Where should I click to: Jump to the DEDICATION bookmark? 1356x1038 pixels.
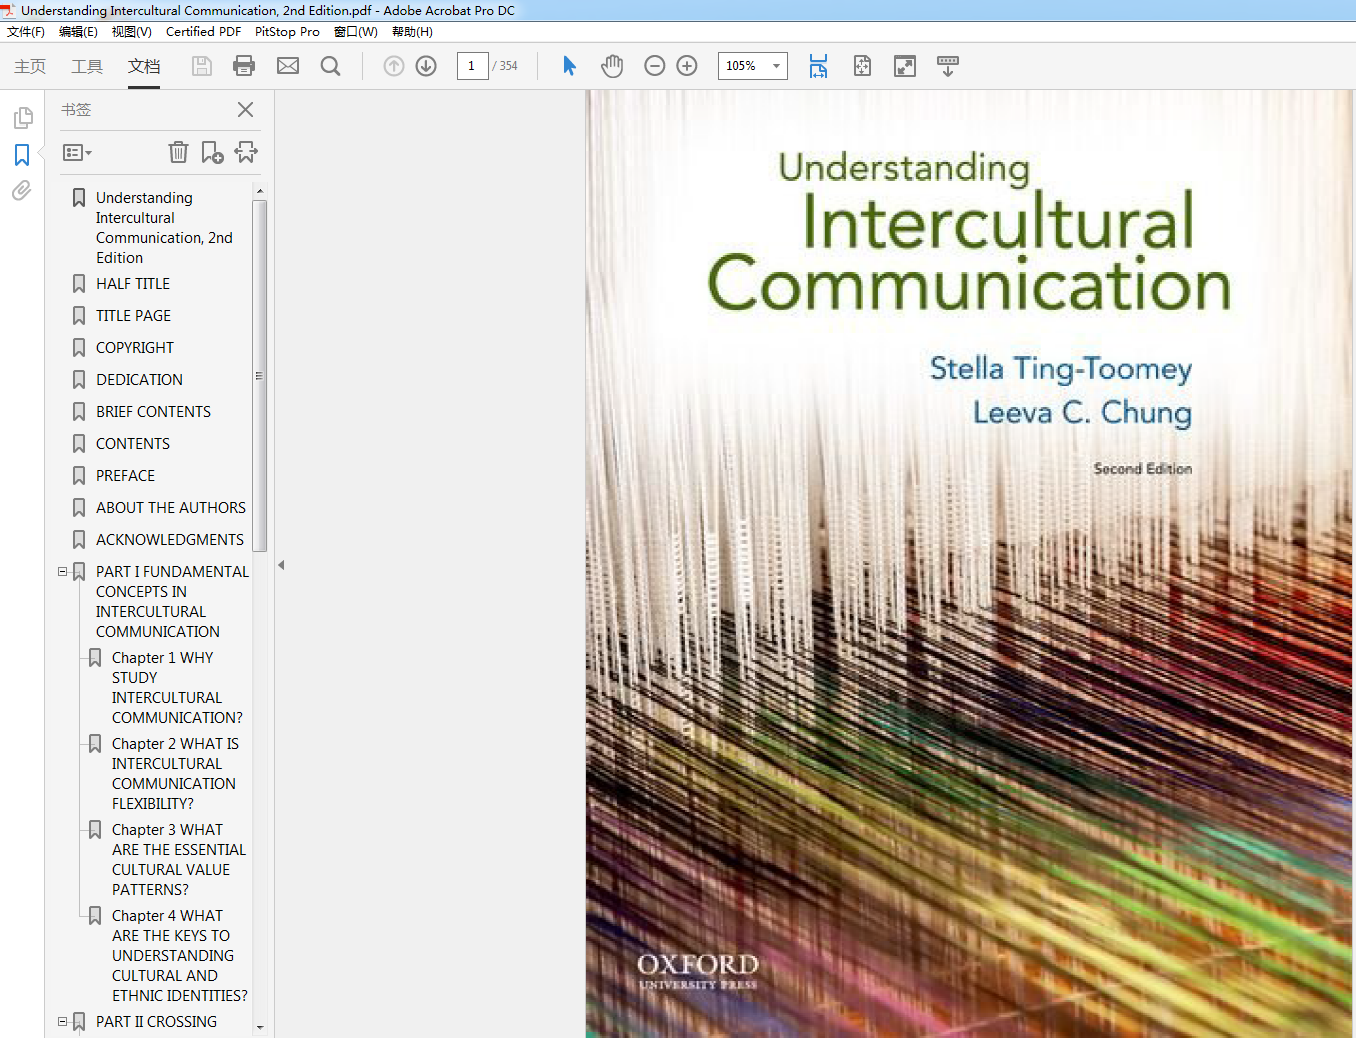(x=139, y=380)
